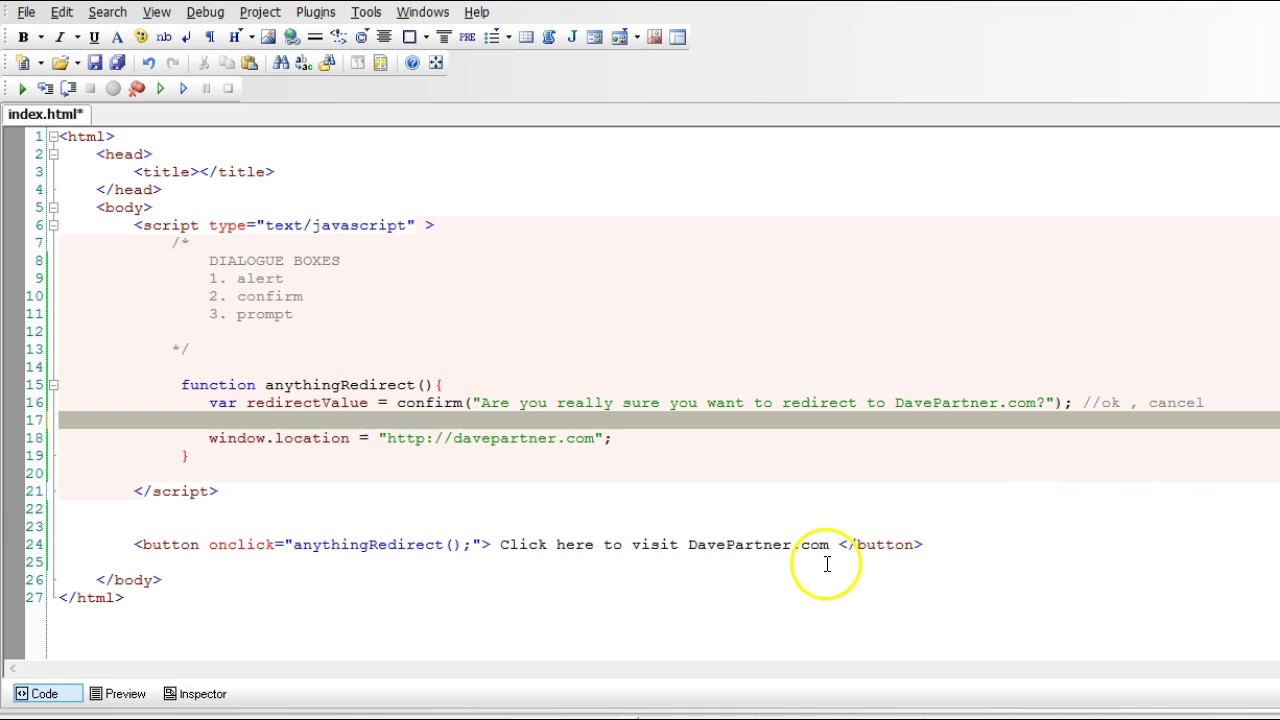Switch to the Preview tab

(x=118, y=694)
